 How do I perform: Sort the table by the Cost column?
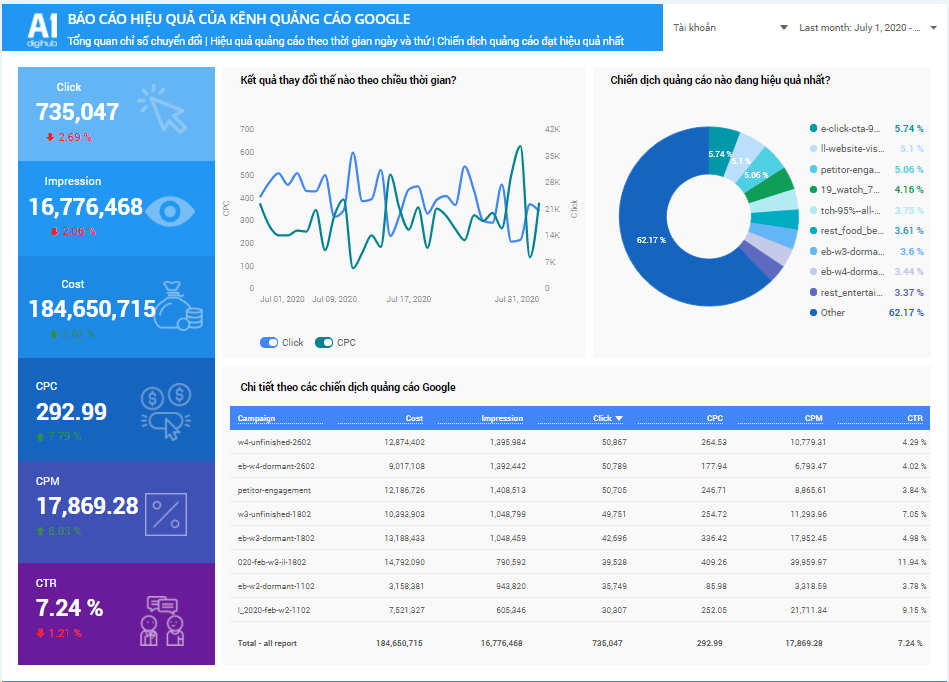pos(414,418)
